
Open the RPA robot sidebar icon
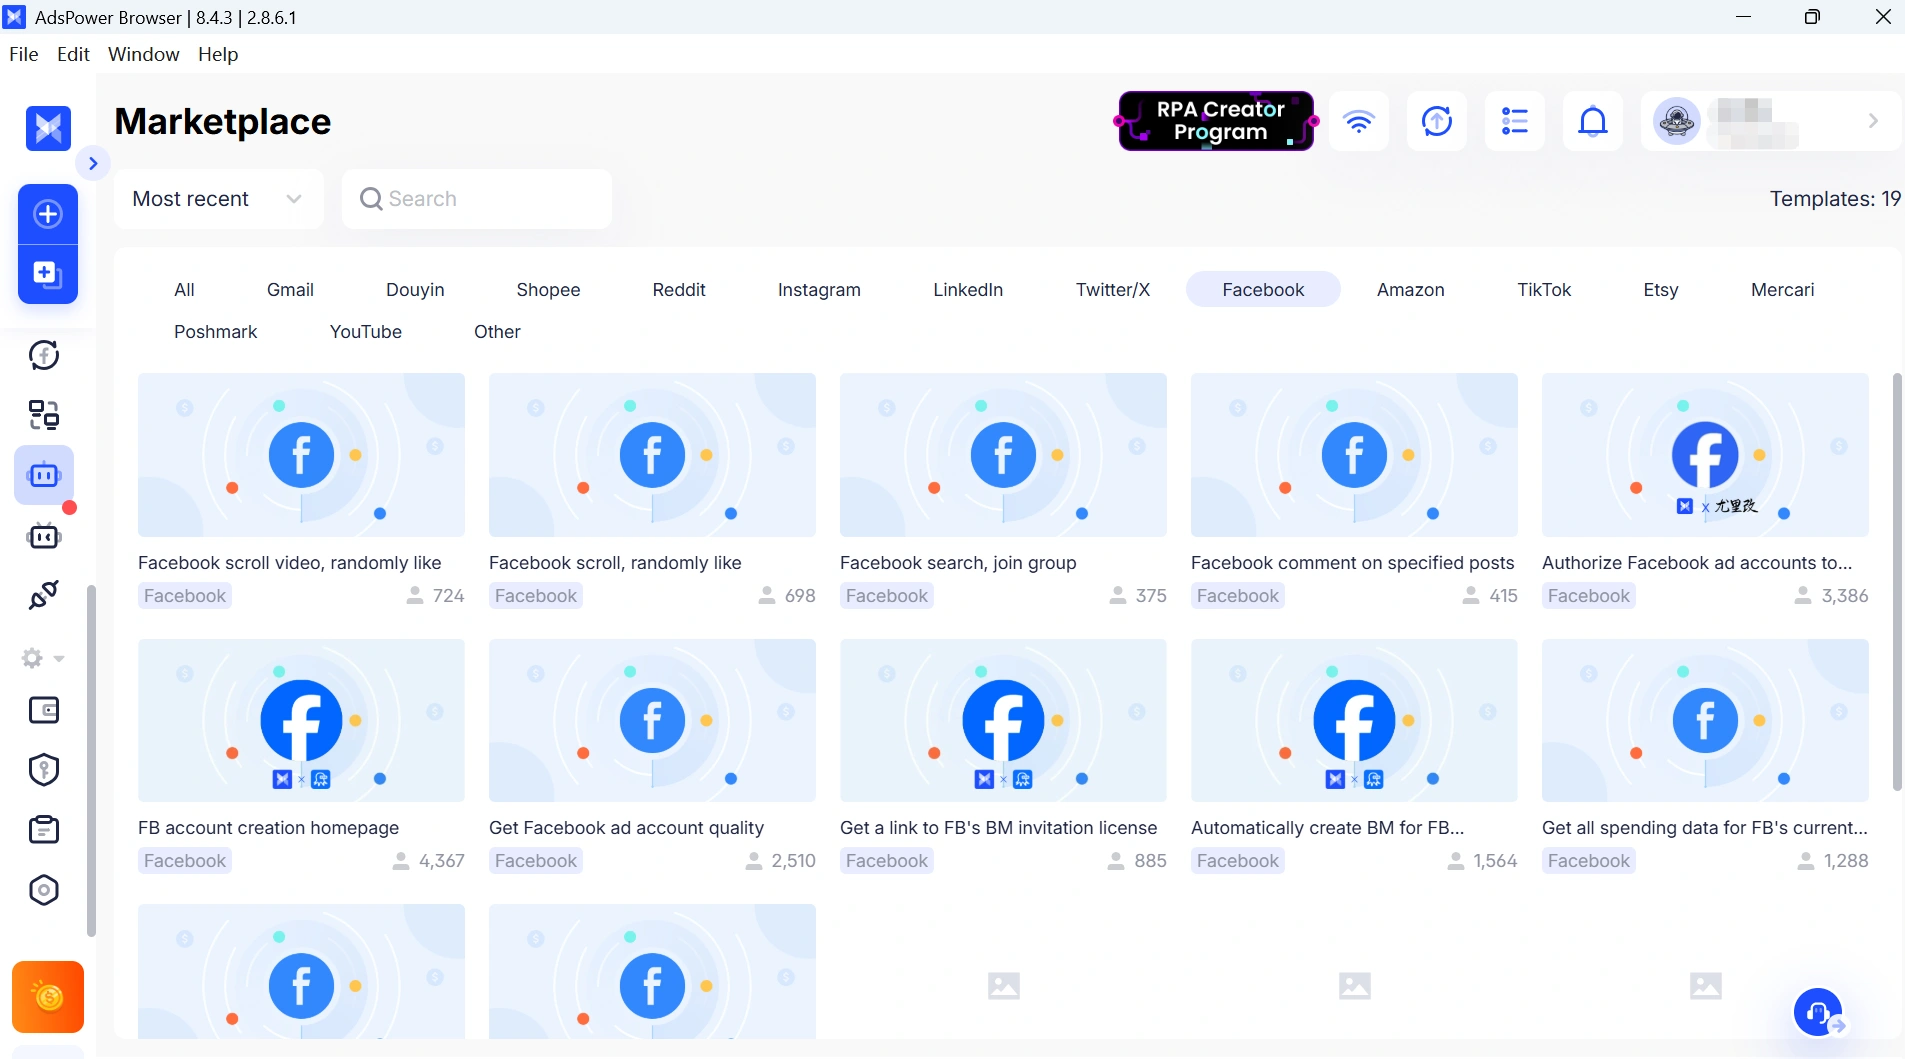44,475
